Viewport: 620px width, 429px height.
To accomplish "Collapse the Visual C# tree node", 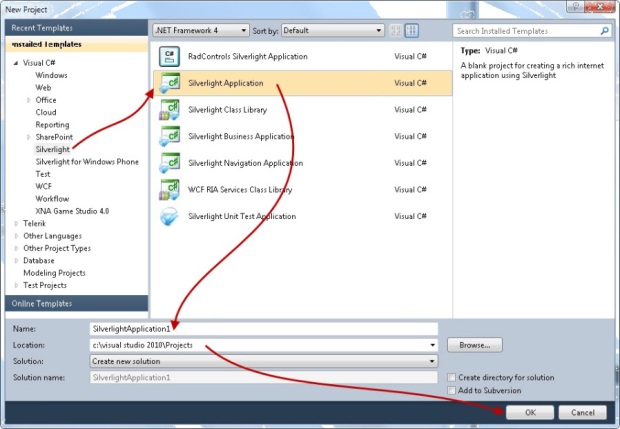I will pyautogui.click(x=16, y=63).
